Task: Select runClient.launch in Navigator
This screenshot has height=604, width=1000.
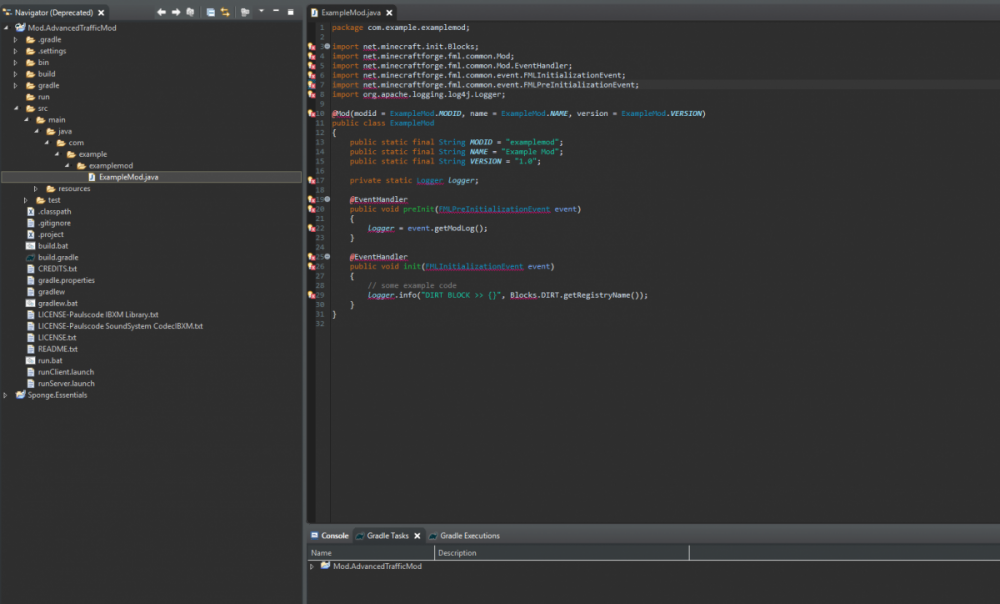Action: [65, 372]
